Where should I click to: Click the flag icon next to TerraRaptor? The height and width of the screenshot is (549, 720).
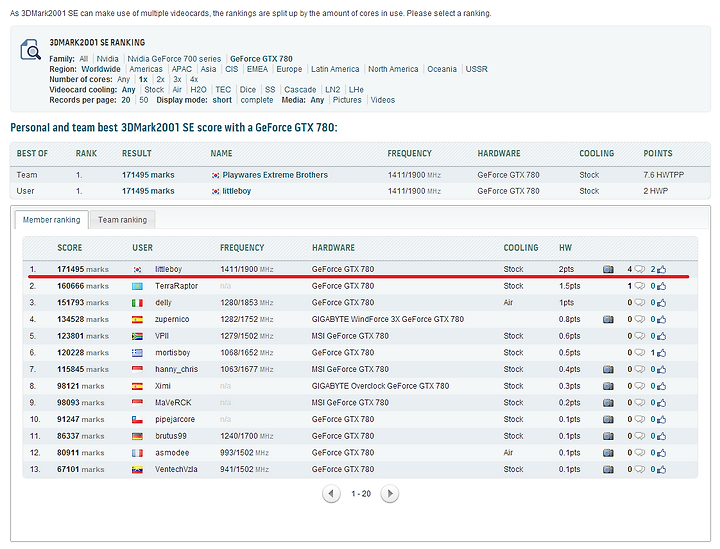pyautogui.click(x=137, y=286)
